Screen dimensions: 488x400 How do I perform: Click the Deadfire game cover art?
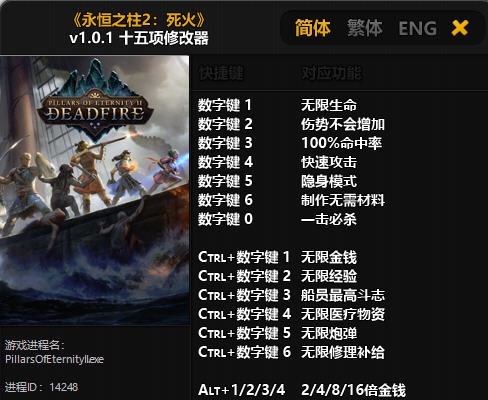pos(94,190)
